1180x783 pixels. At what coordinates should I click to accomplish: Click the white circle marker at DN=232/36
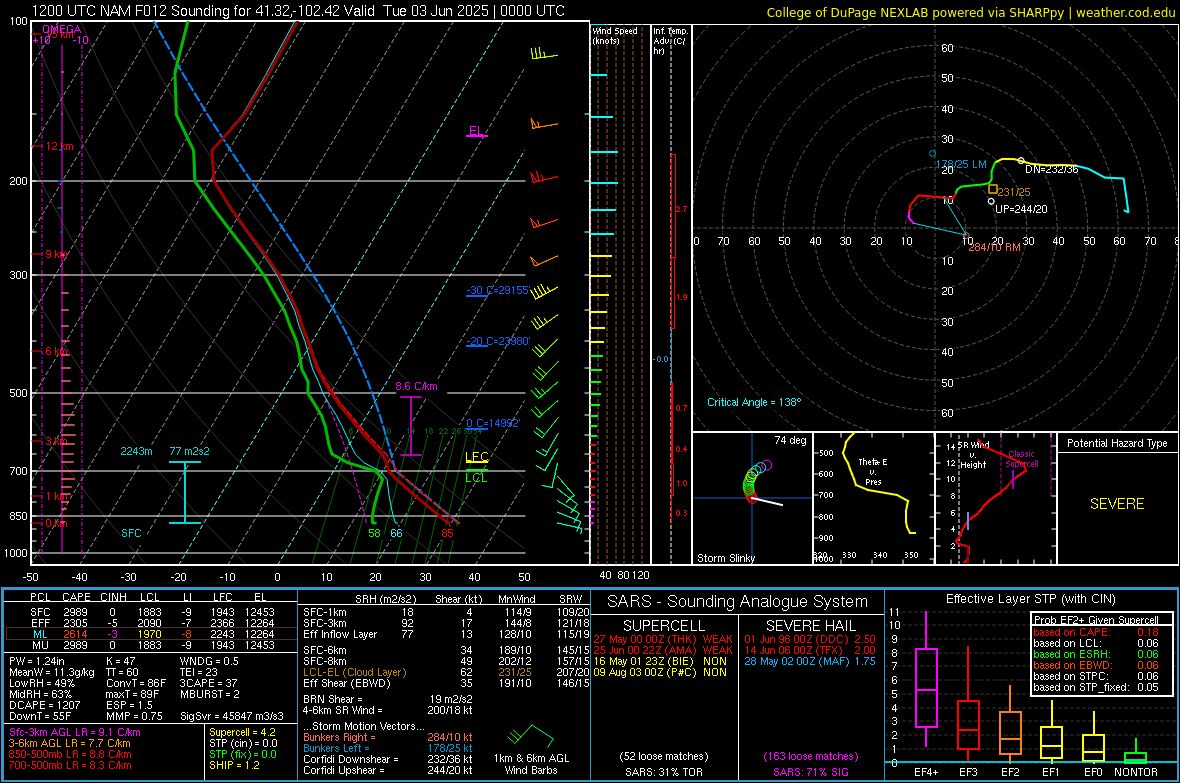tap(1020, 160)
